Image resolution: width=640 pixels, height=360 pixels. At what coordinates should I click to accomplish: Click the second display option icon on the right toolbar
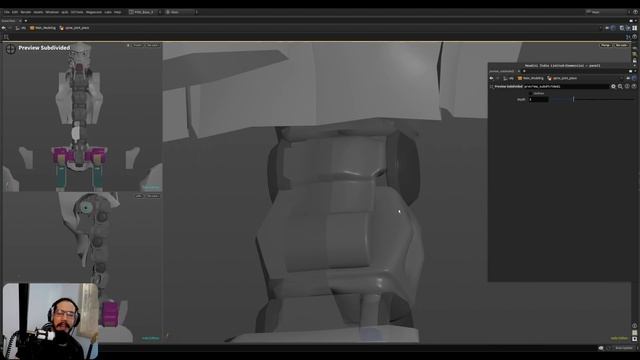pos(635,54)
